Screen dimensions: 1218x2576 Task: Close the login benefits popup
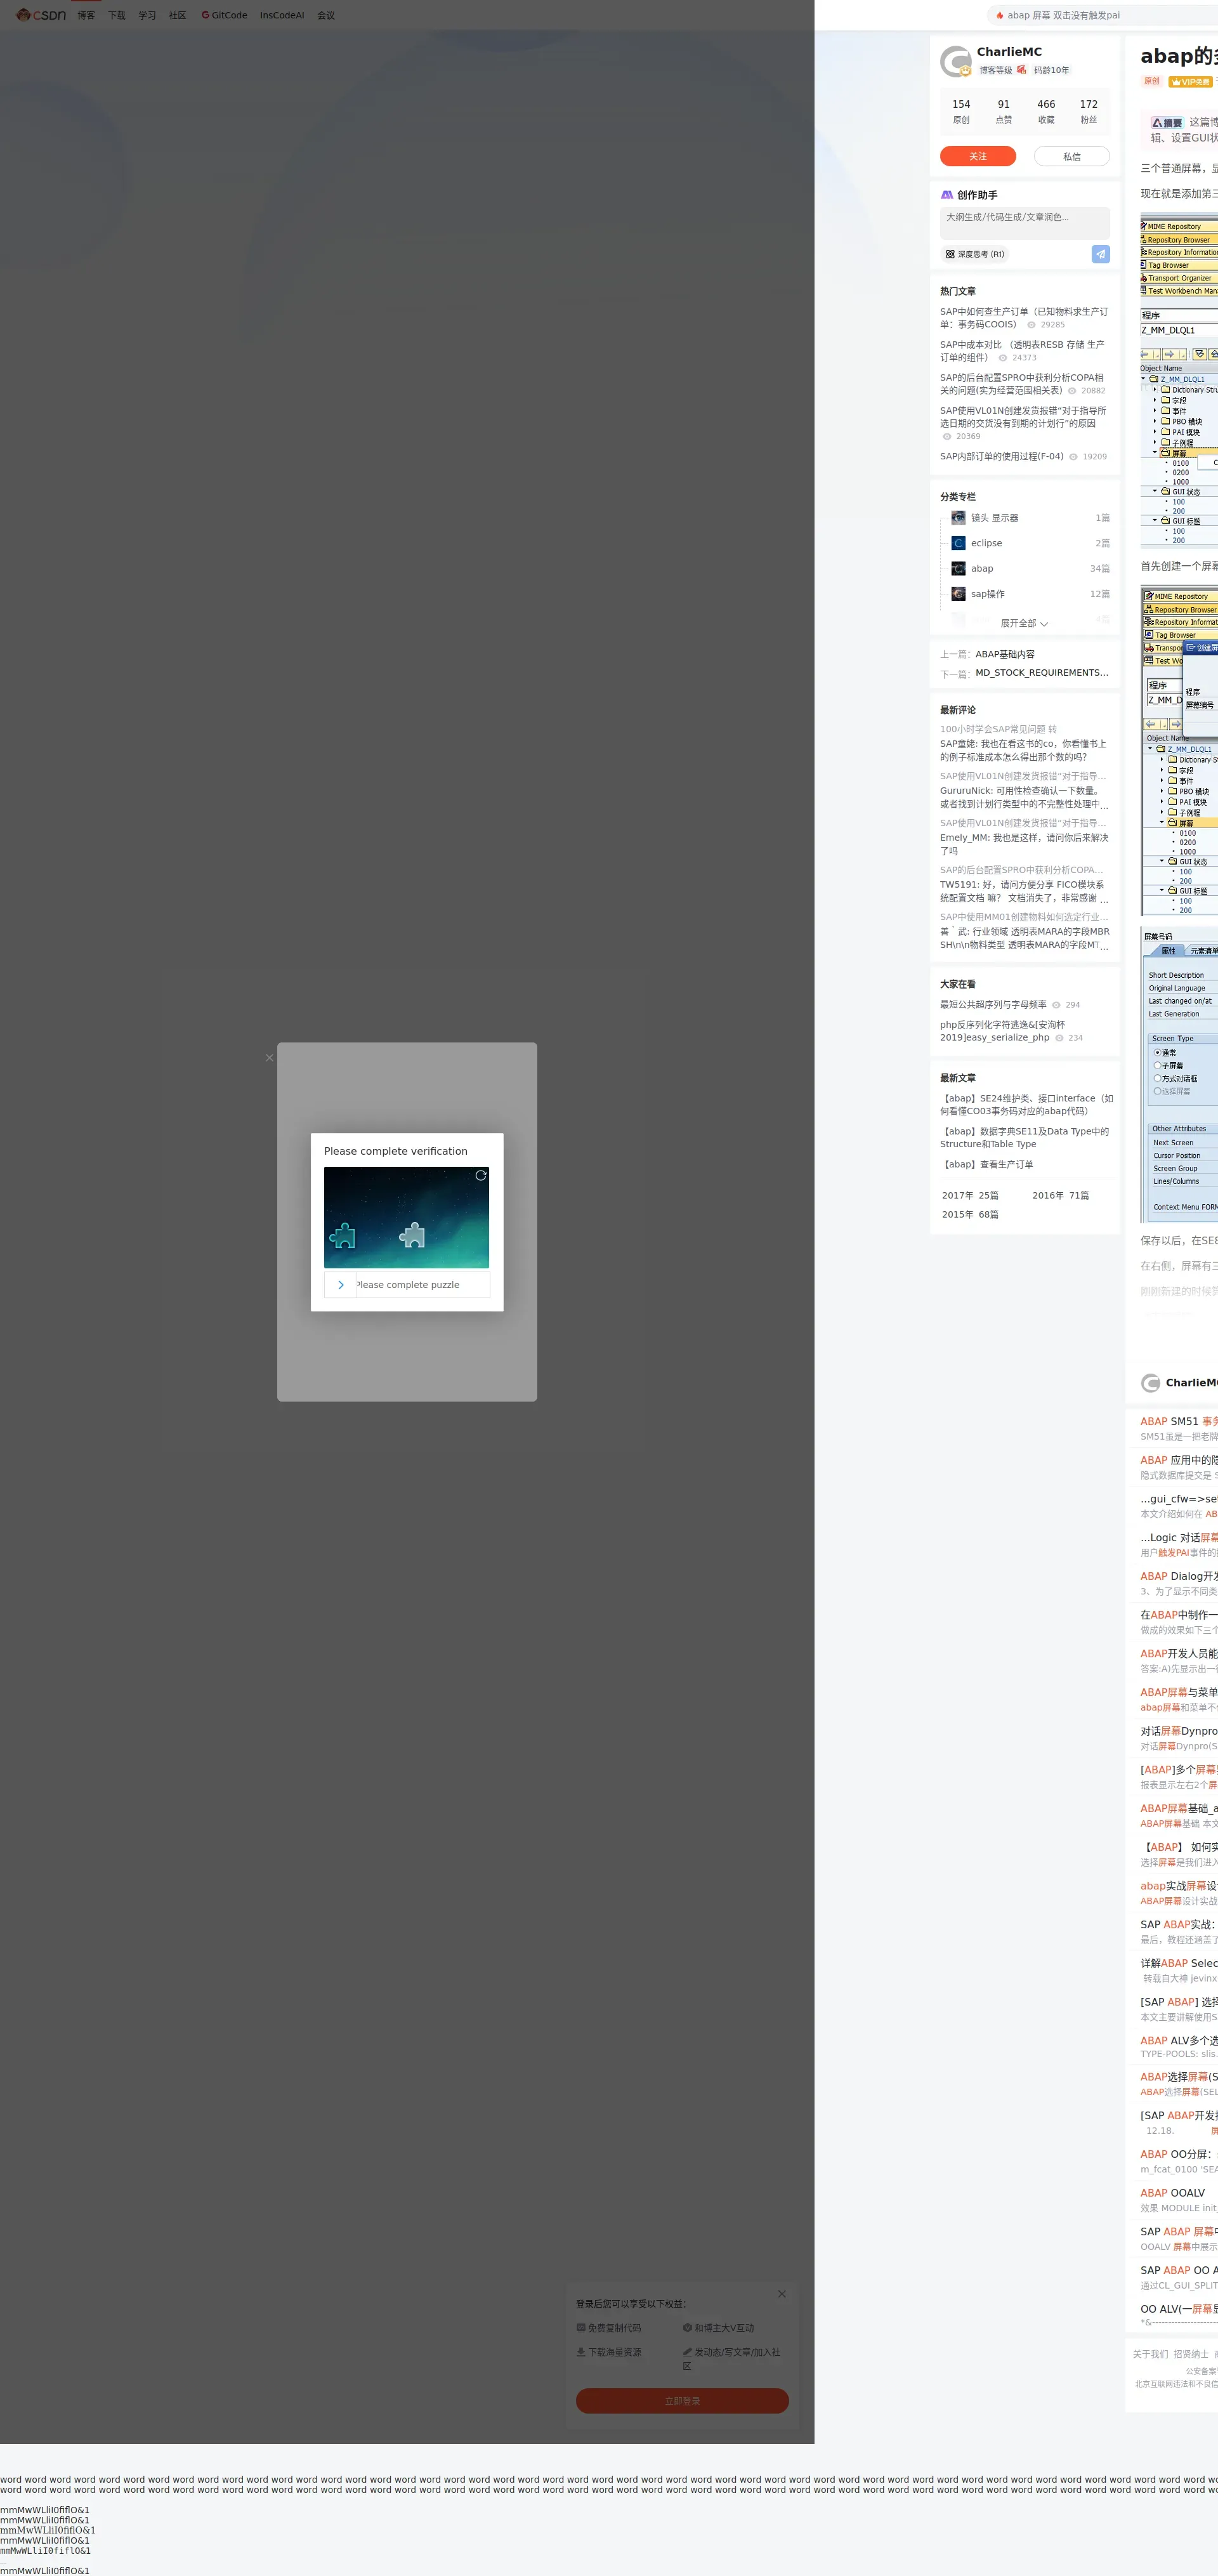click(x=782, y=2294)
